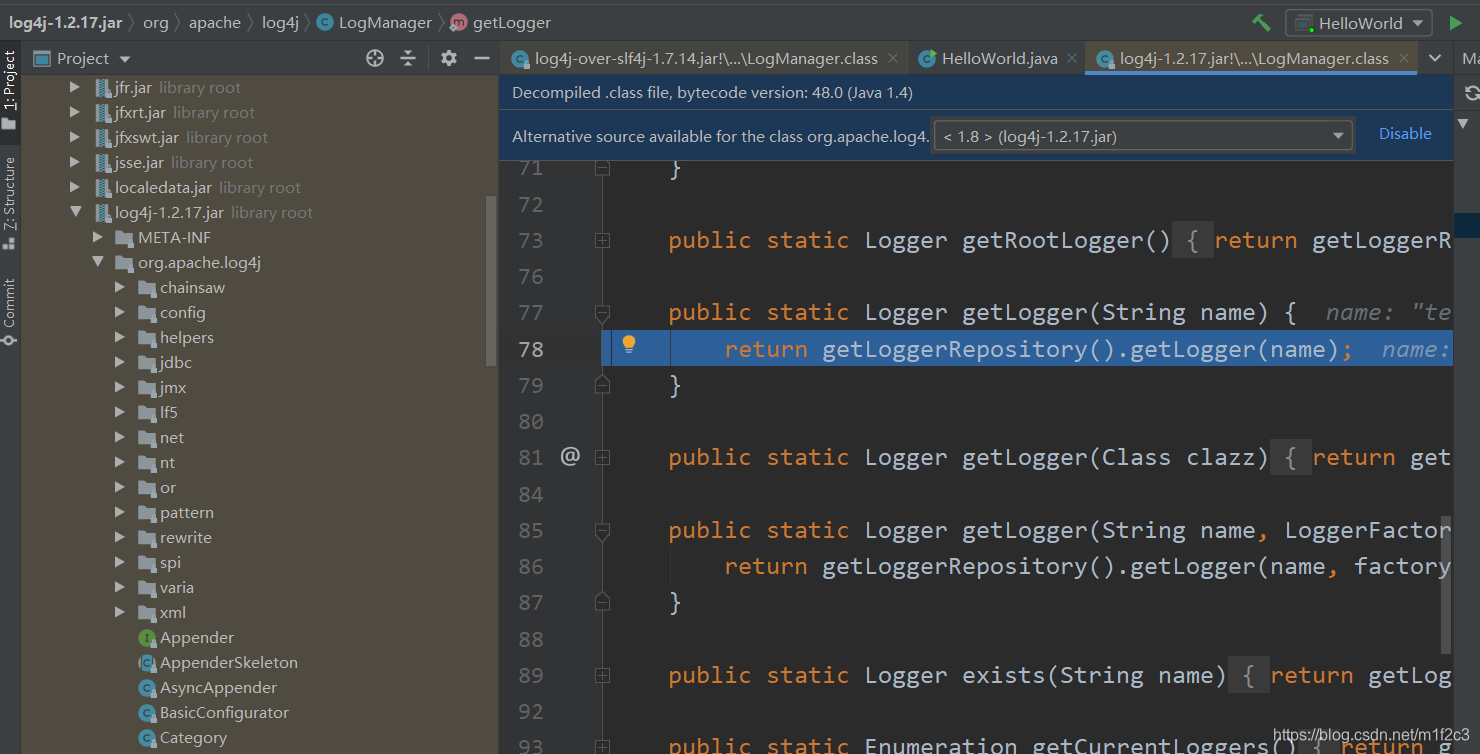Viewport: 1480px width, 754px height.
Task: Collapse log4j-1.2.17.jar tree node
Action: coord(75,213)
